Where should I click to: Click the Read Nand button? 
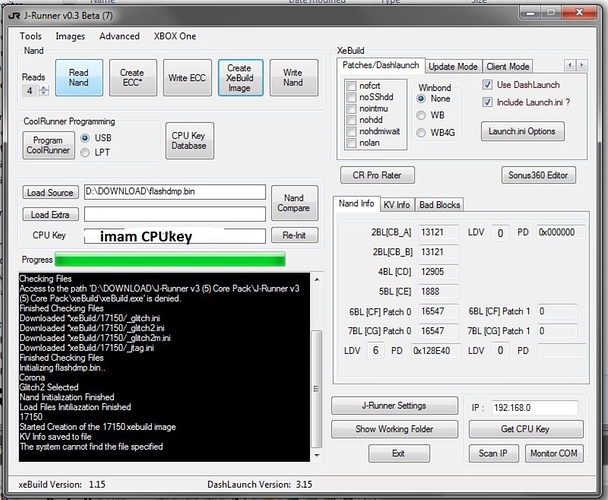click(79, 78)
